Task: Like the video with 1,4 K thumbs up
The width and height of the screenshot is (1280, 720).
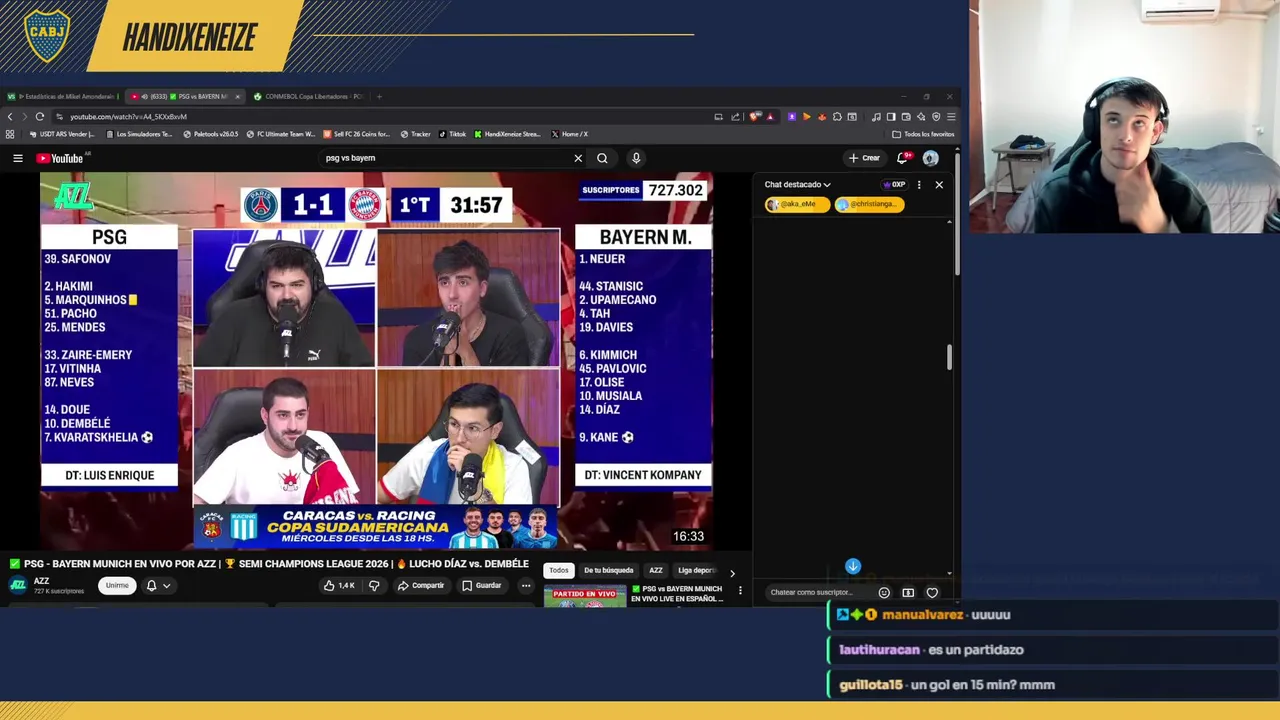Action: [x=339, y=585]
